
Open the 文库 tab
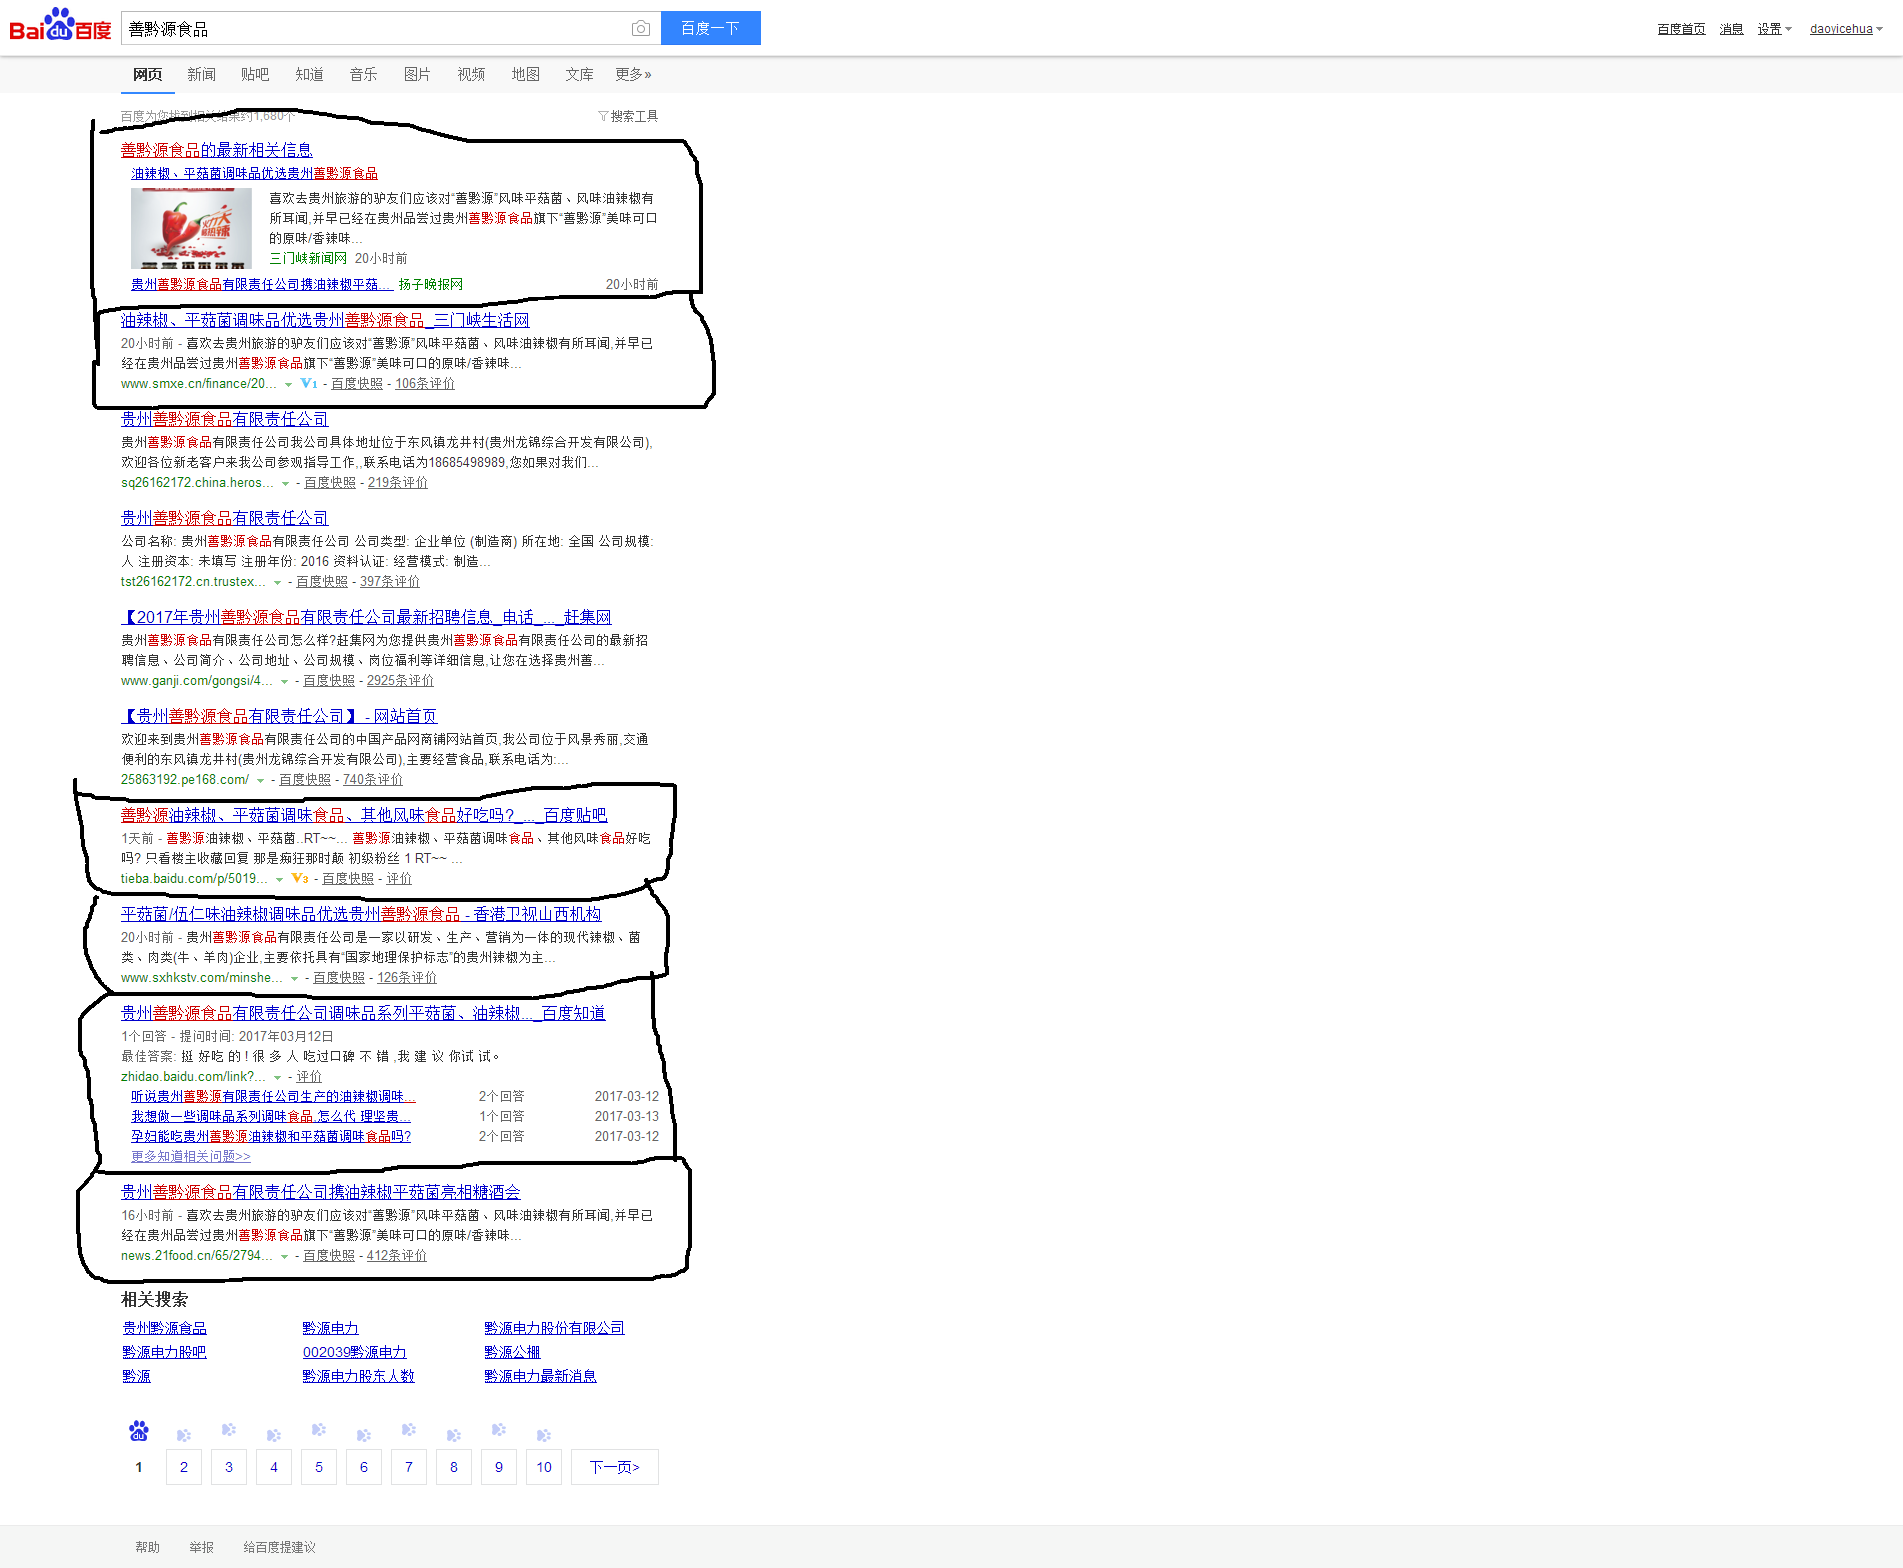[579, 74]
